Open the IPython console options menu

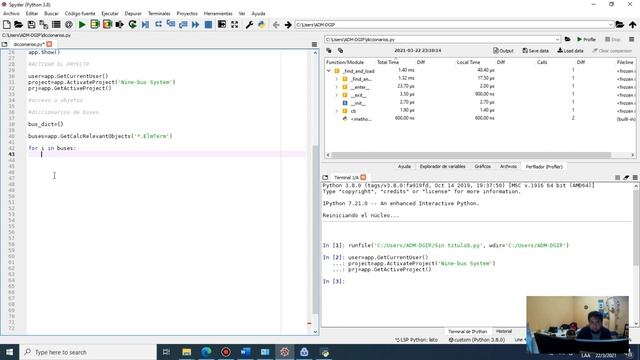pos(635,178)
